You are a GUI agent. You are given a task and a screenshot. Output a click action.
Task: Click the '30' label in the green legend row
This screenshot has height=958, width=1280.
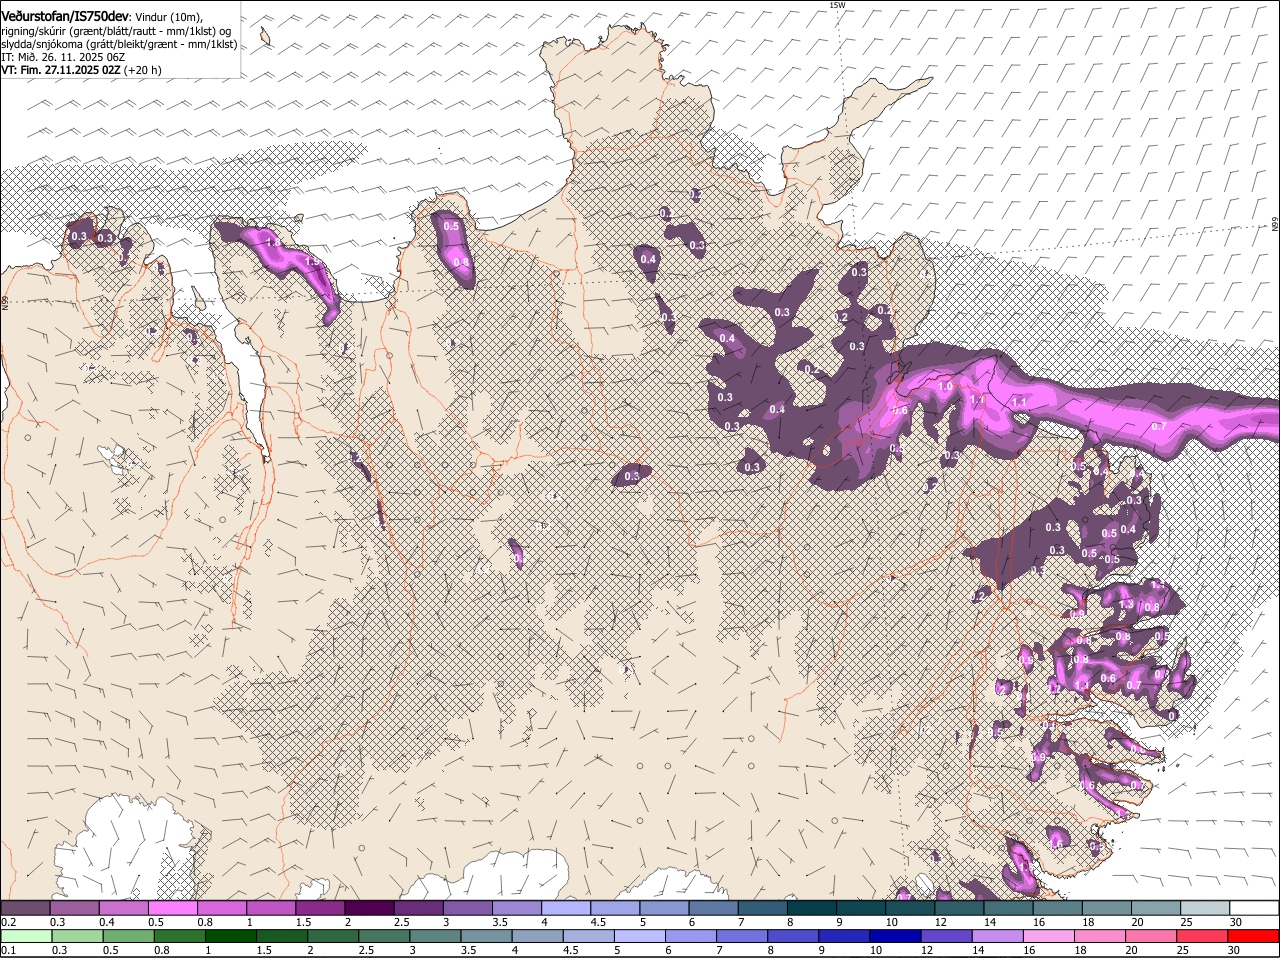tap(1233, 950)
